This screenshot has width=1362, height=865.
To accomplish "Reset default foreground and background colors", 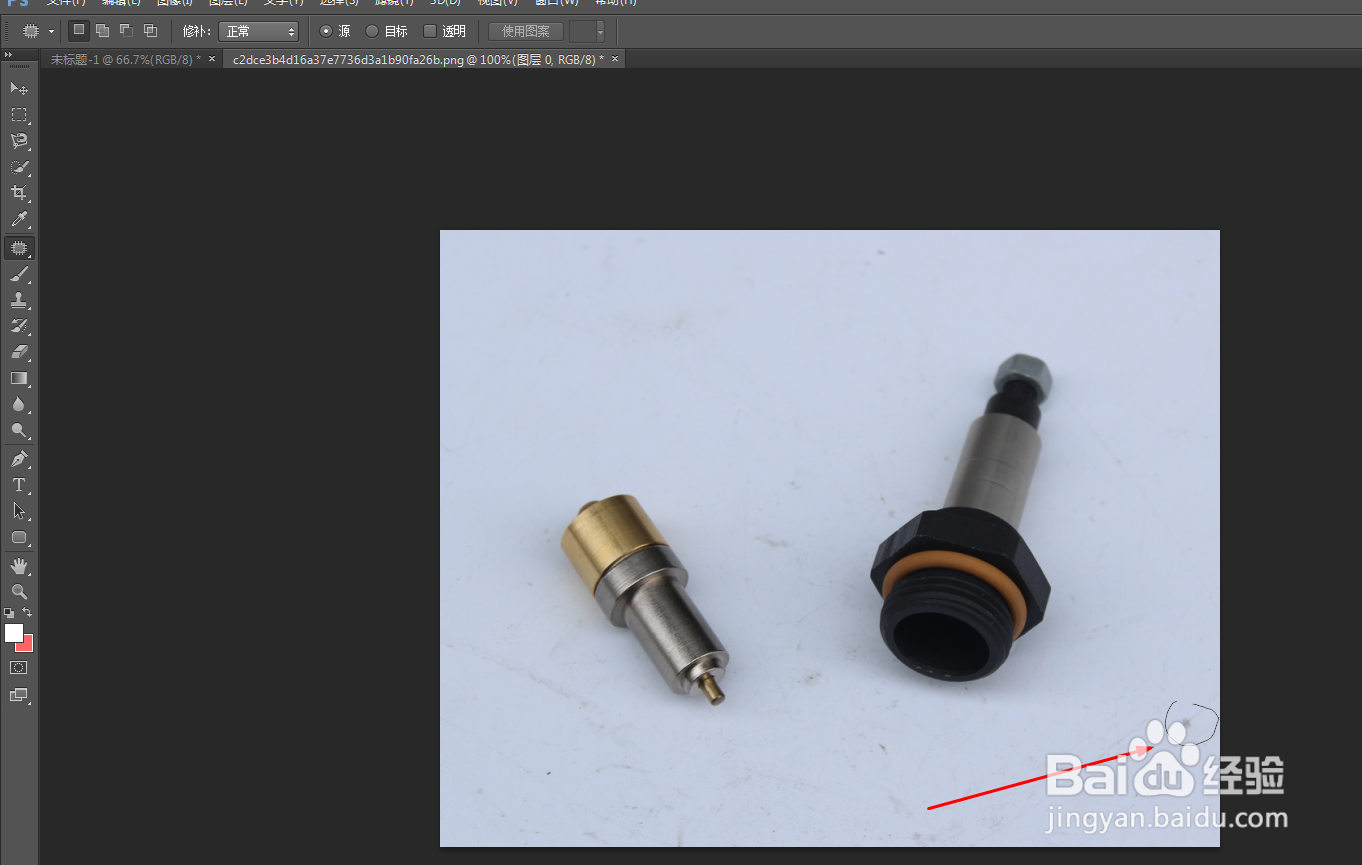I will 9,612.
